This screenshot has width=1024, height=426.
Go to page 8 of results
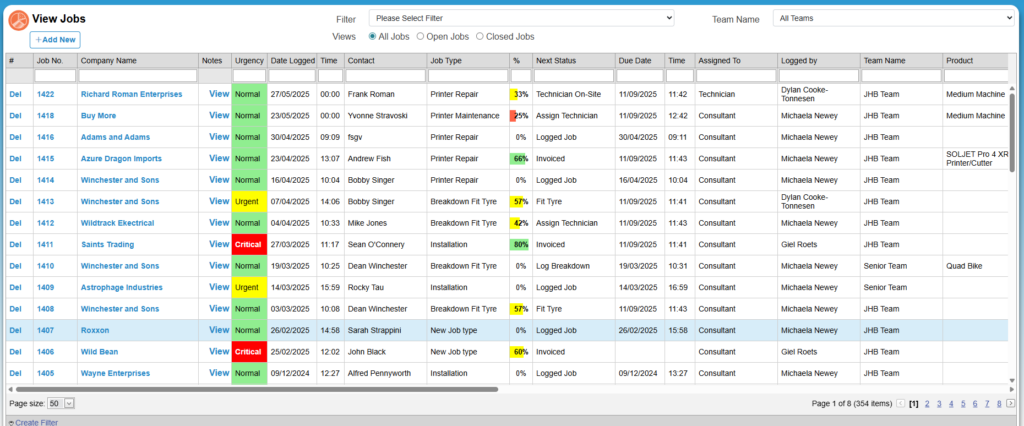point(999,404)
